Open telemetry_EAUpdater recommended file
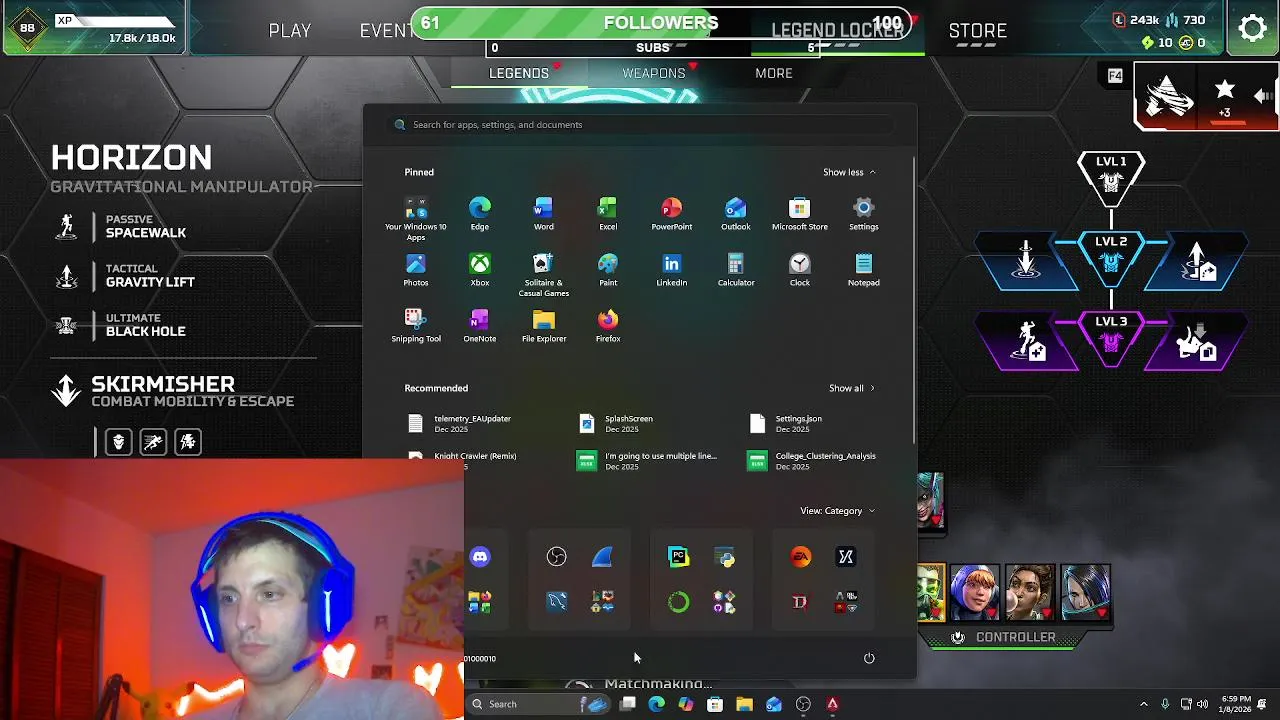The image size is (1280, 720). pos(462,424)
